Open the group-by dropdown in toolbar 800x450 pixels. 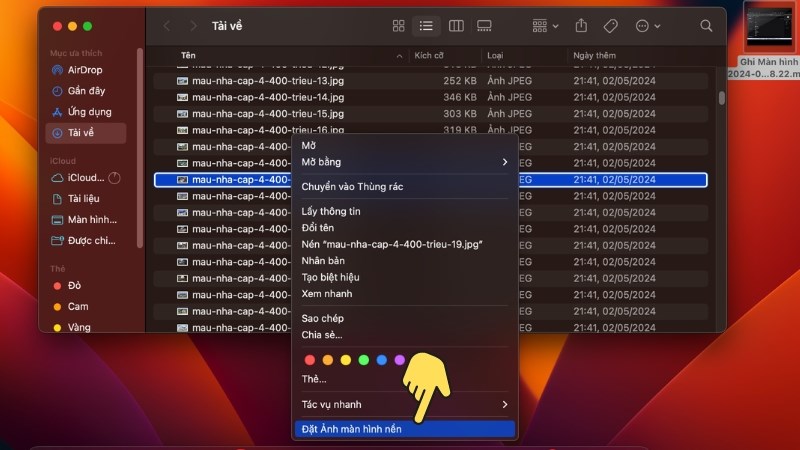point(546,26)
